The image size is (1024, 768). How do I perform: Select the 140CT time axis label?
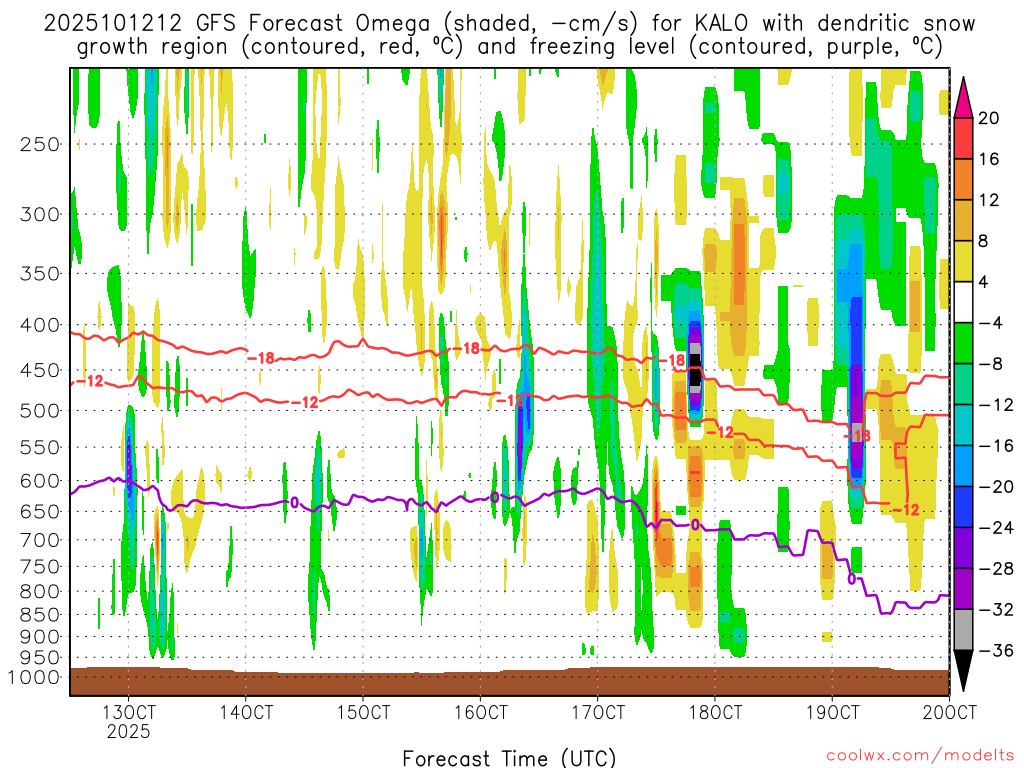pyautogui.click(x=246, y=711)
